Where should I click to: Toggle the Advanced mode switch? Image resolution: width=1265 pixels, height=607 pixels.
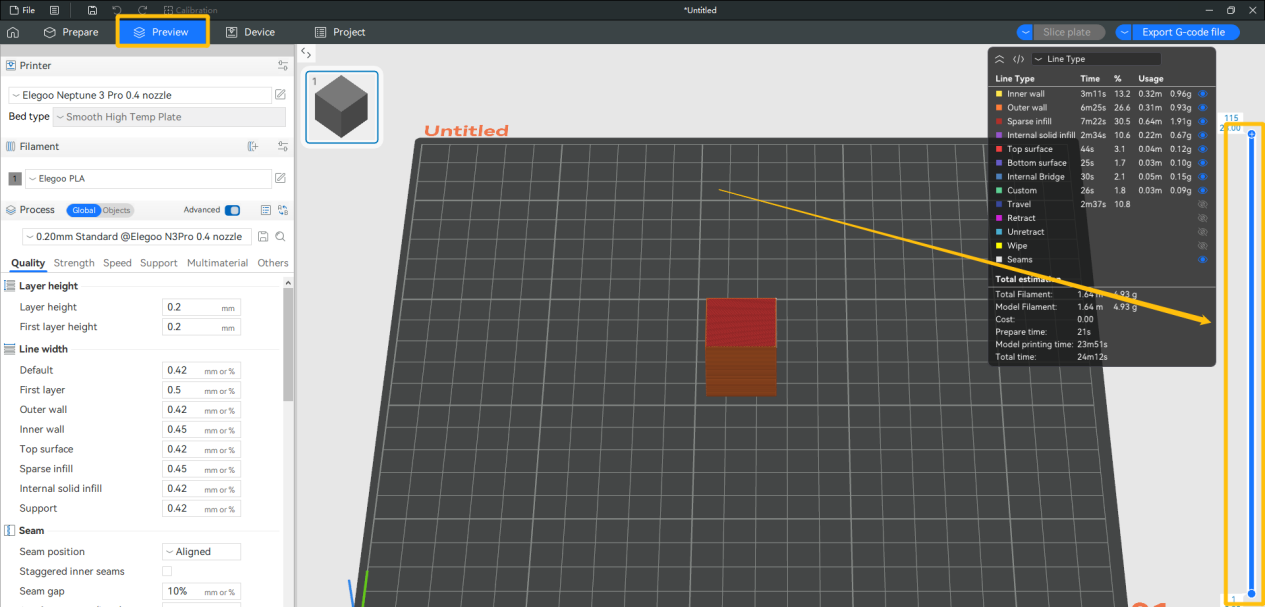tap(232, 210)
